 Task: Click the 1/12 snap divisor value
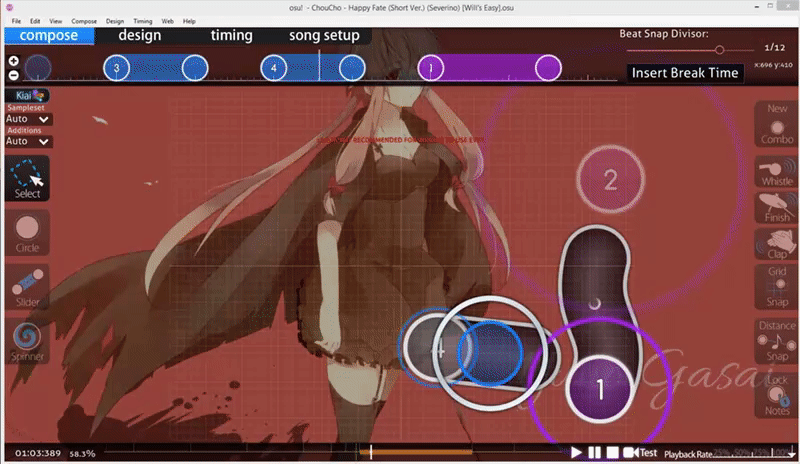click(774, 47)
